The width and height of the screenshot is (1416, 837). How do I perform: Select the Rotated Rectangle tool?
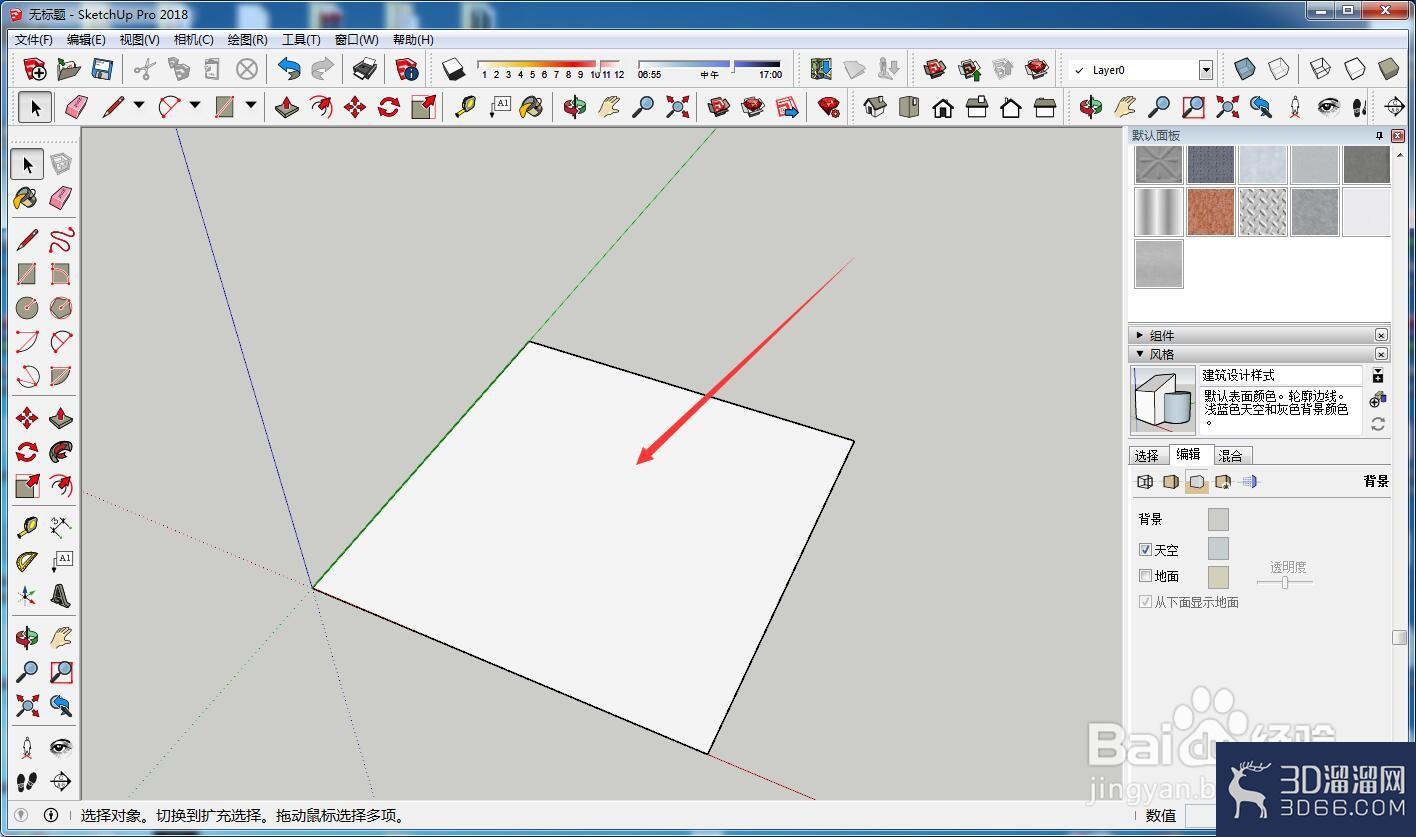(x=61, y=273)
